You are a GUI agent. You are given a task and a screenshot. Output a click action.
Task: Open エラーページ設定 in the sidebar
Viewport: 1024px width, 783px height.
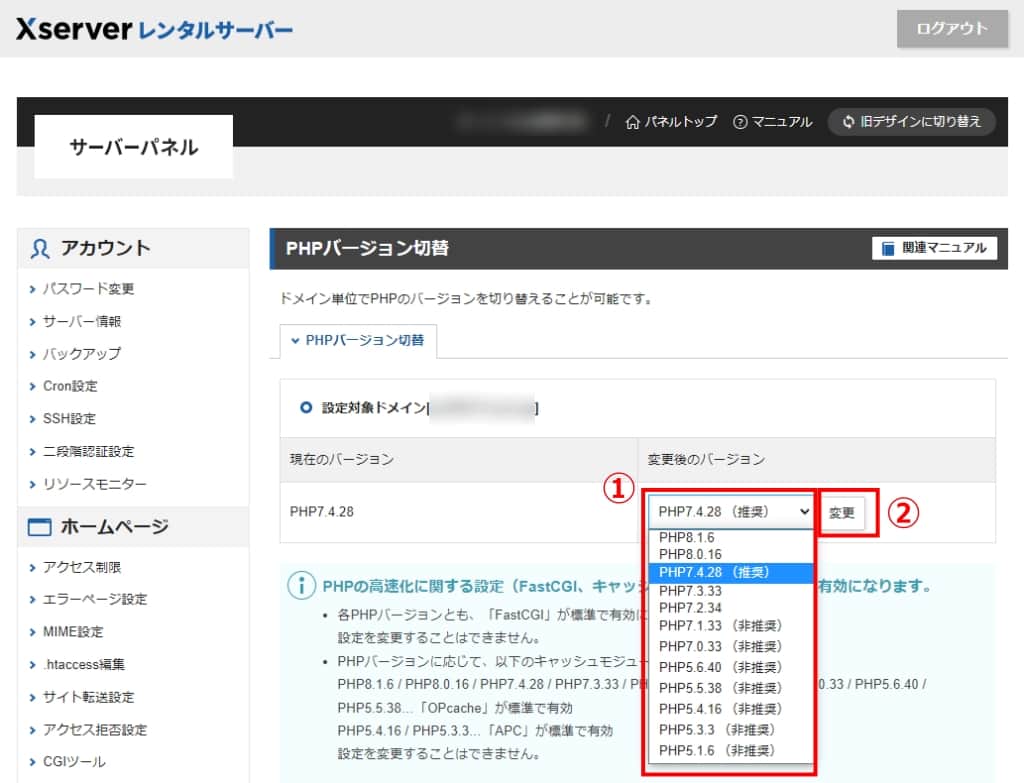coord(95,599)
